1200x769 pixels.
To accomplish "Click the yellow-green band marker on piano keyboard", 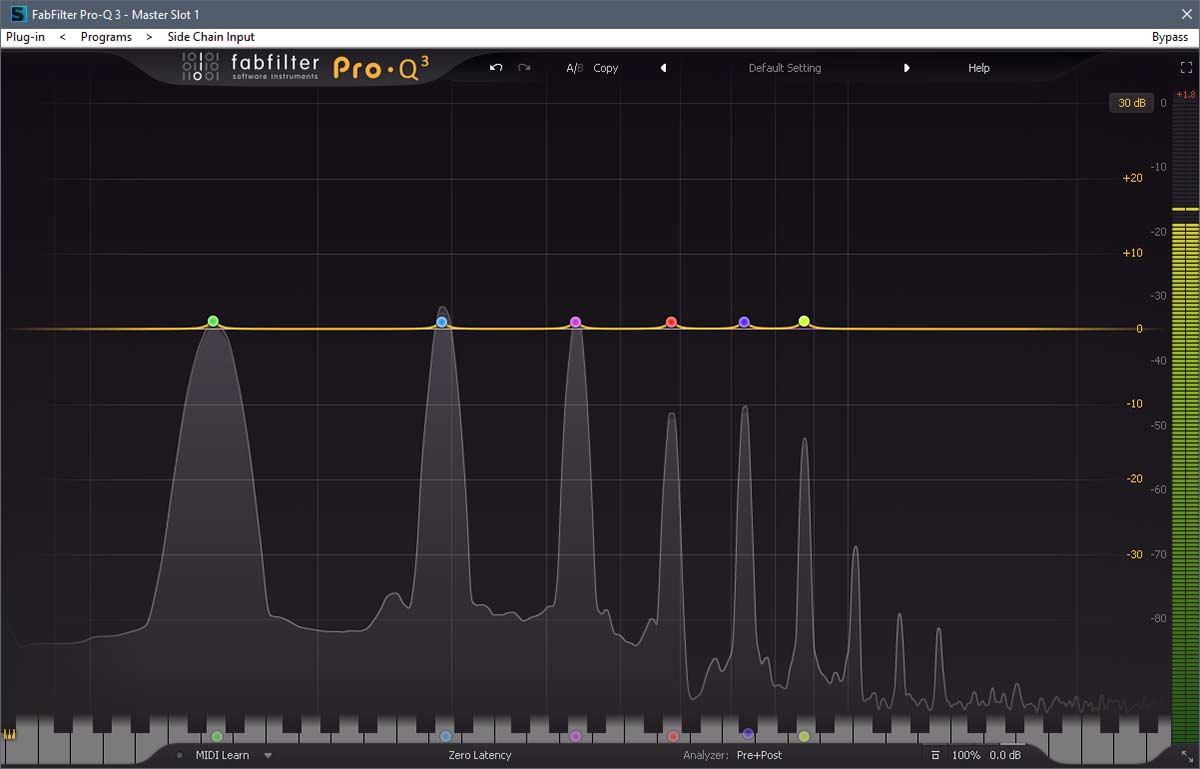I will coord(804,737).
